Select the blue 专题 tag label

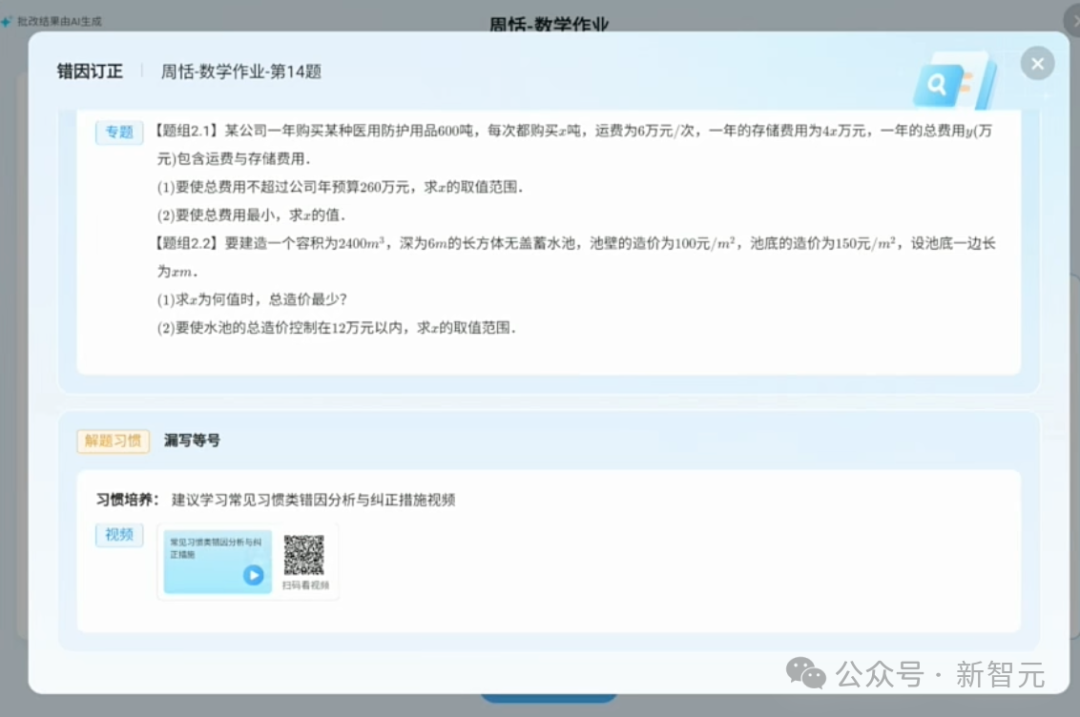[x=119, y=132]
